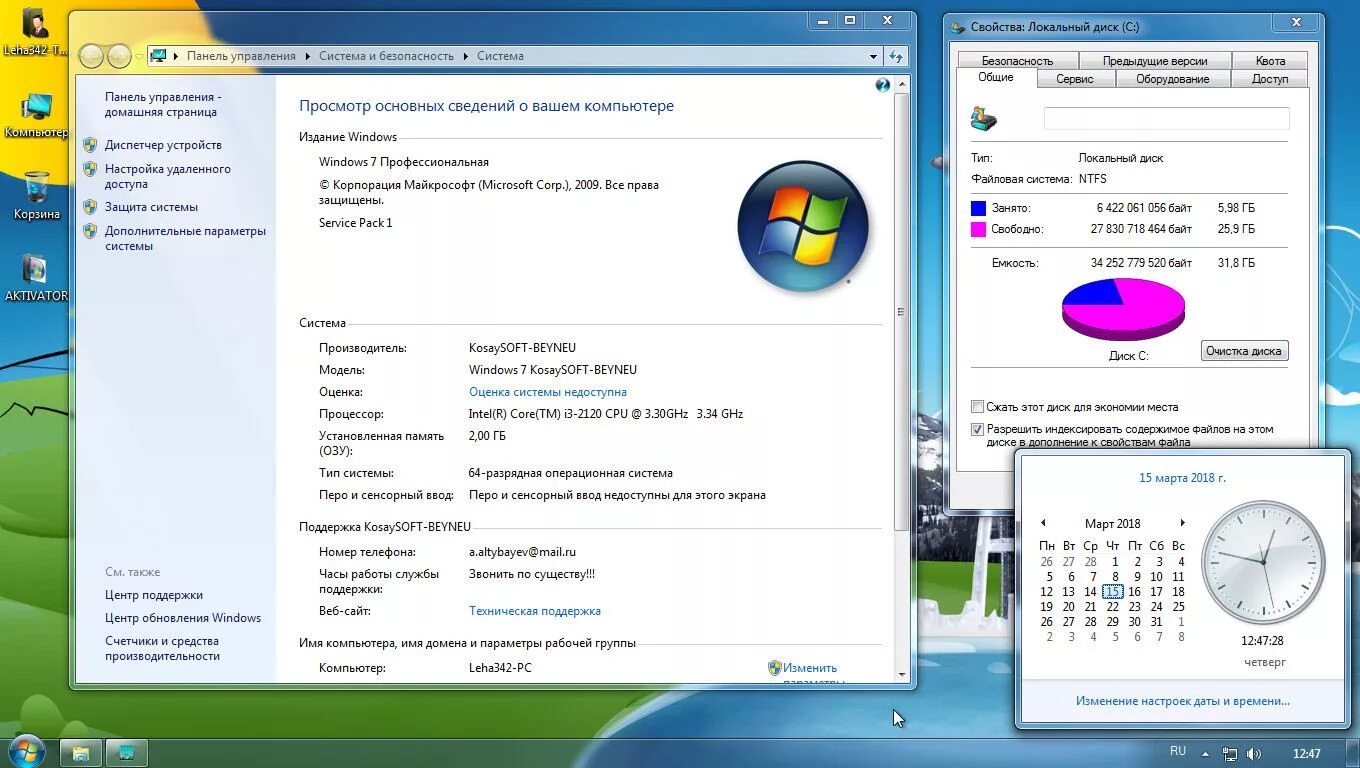Select date 15 in the calendar
Viewport: 1360px width, 768px height.
click(1112, 592)
